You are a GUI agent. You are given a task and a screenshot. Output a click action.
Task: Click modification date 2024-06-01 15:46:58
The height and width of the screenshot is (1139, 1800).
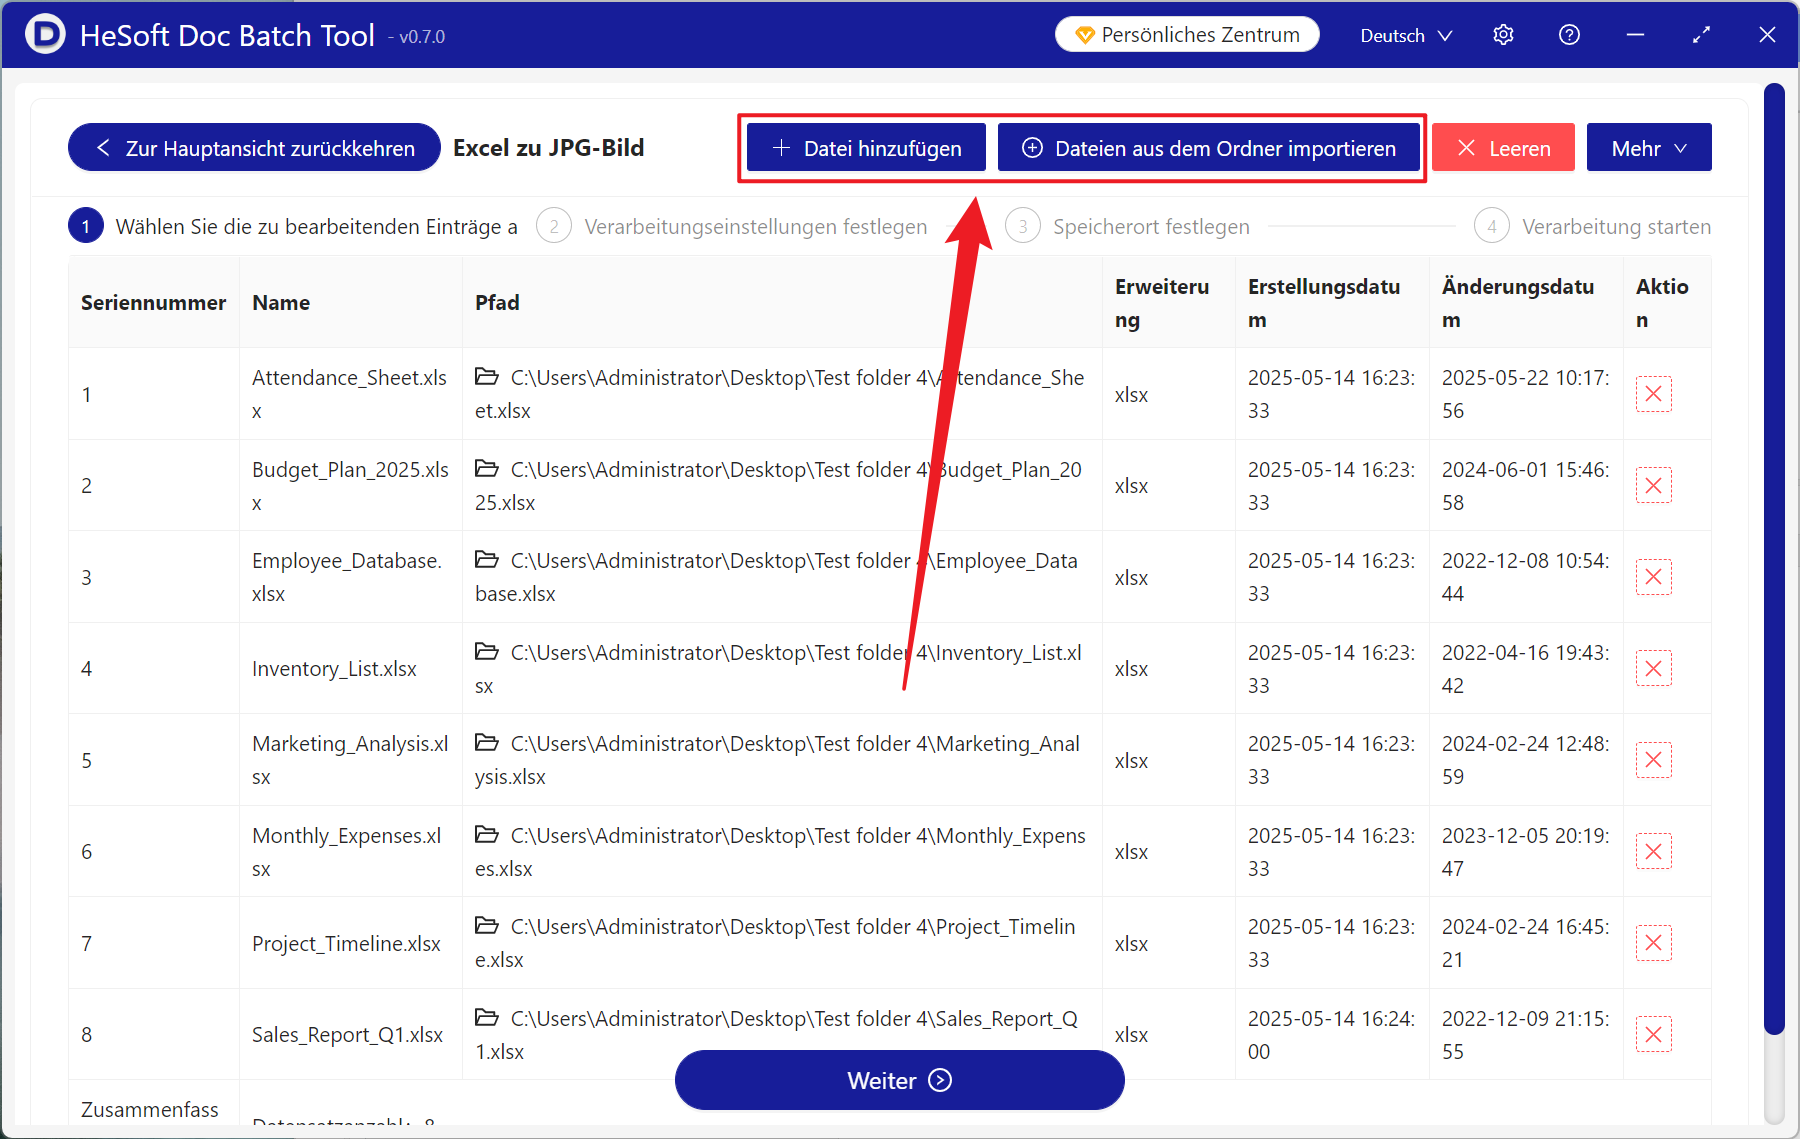[1526, 486]
